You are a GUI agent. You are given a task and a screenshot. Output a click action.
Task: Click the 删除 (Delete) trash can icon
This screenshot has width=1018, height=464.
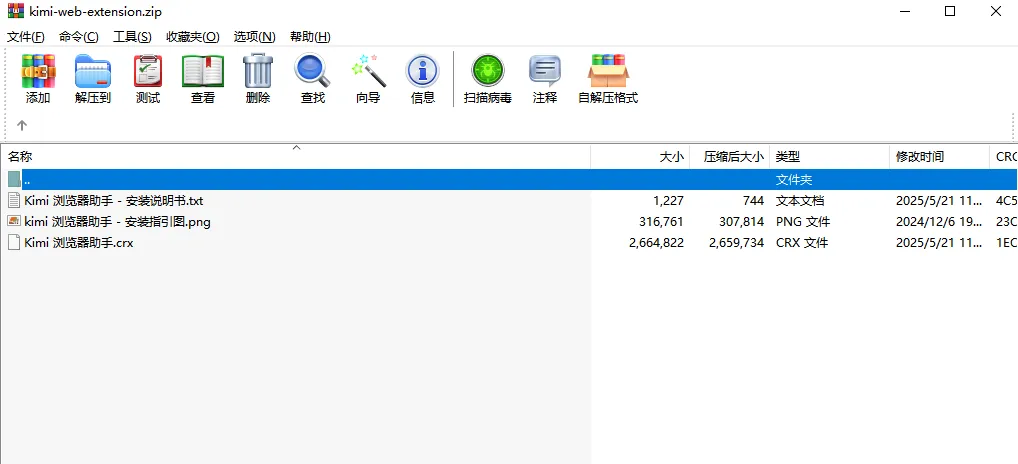coord(258,71)
